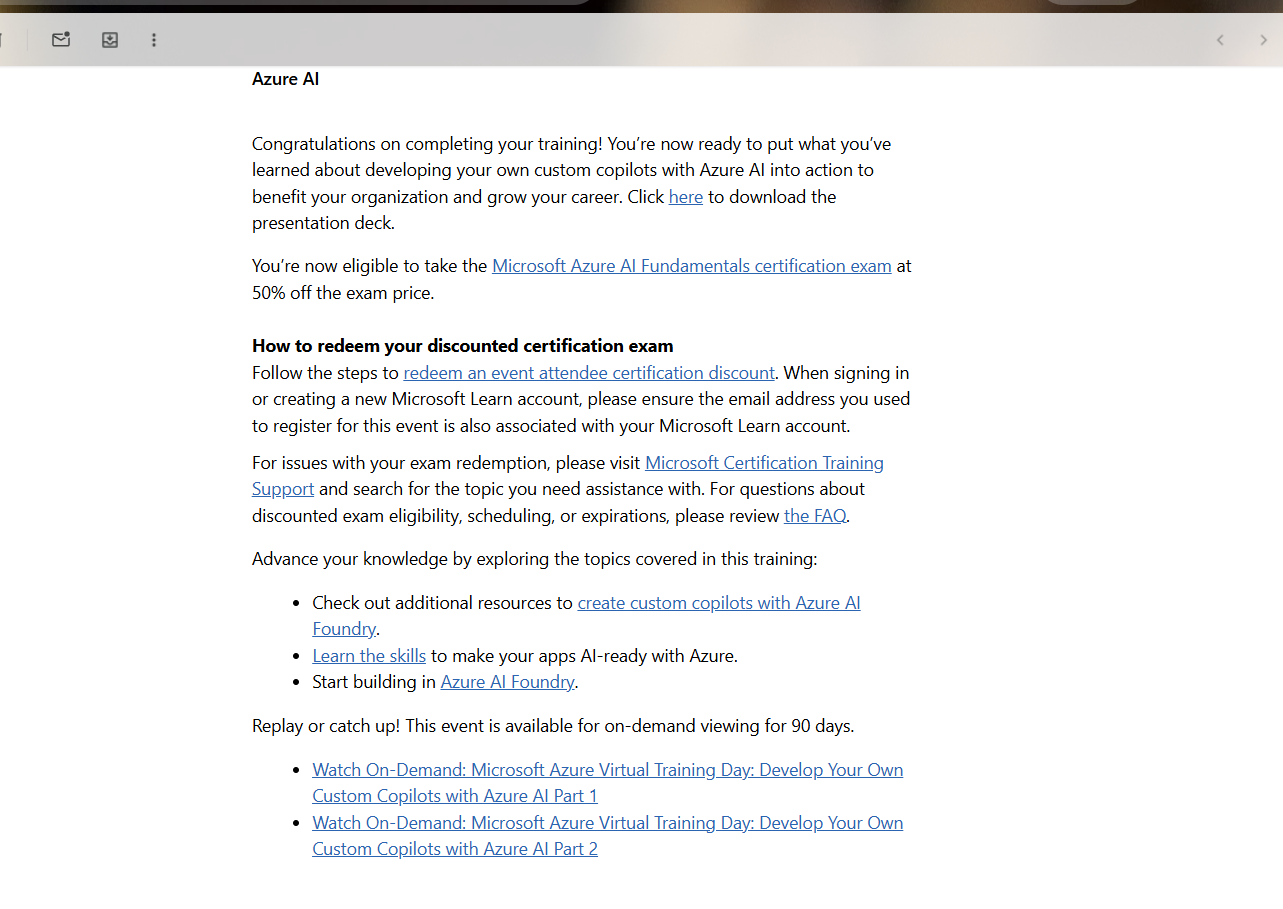Open 'the FAQ' link
Viewport: 1283px width, 909px height.
point(815,515)
